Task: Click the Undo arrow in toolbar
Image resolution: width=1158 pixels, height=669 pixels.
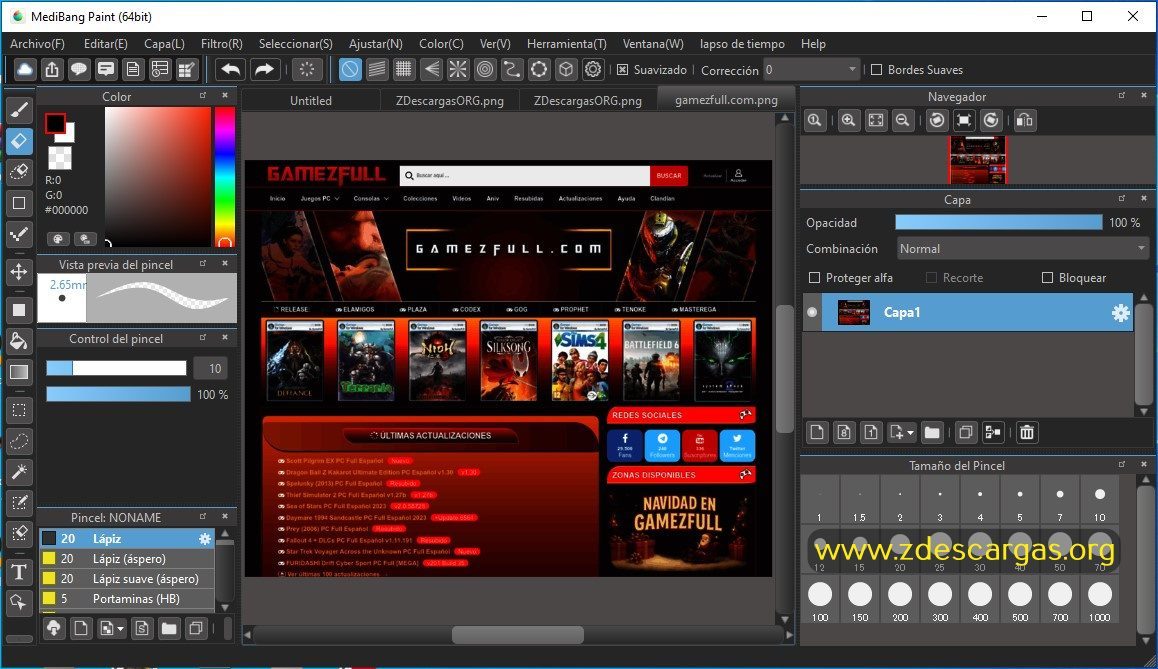Action: click(x=230, y=70)
